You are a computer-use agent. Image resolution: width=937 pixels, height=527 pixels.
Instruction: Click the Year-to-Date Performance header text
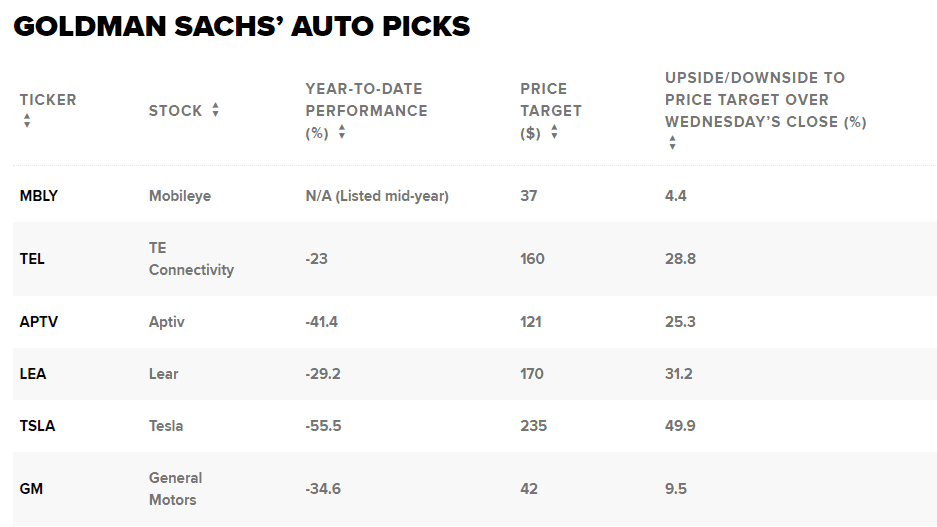click(366, 99)
